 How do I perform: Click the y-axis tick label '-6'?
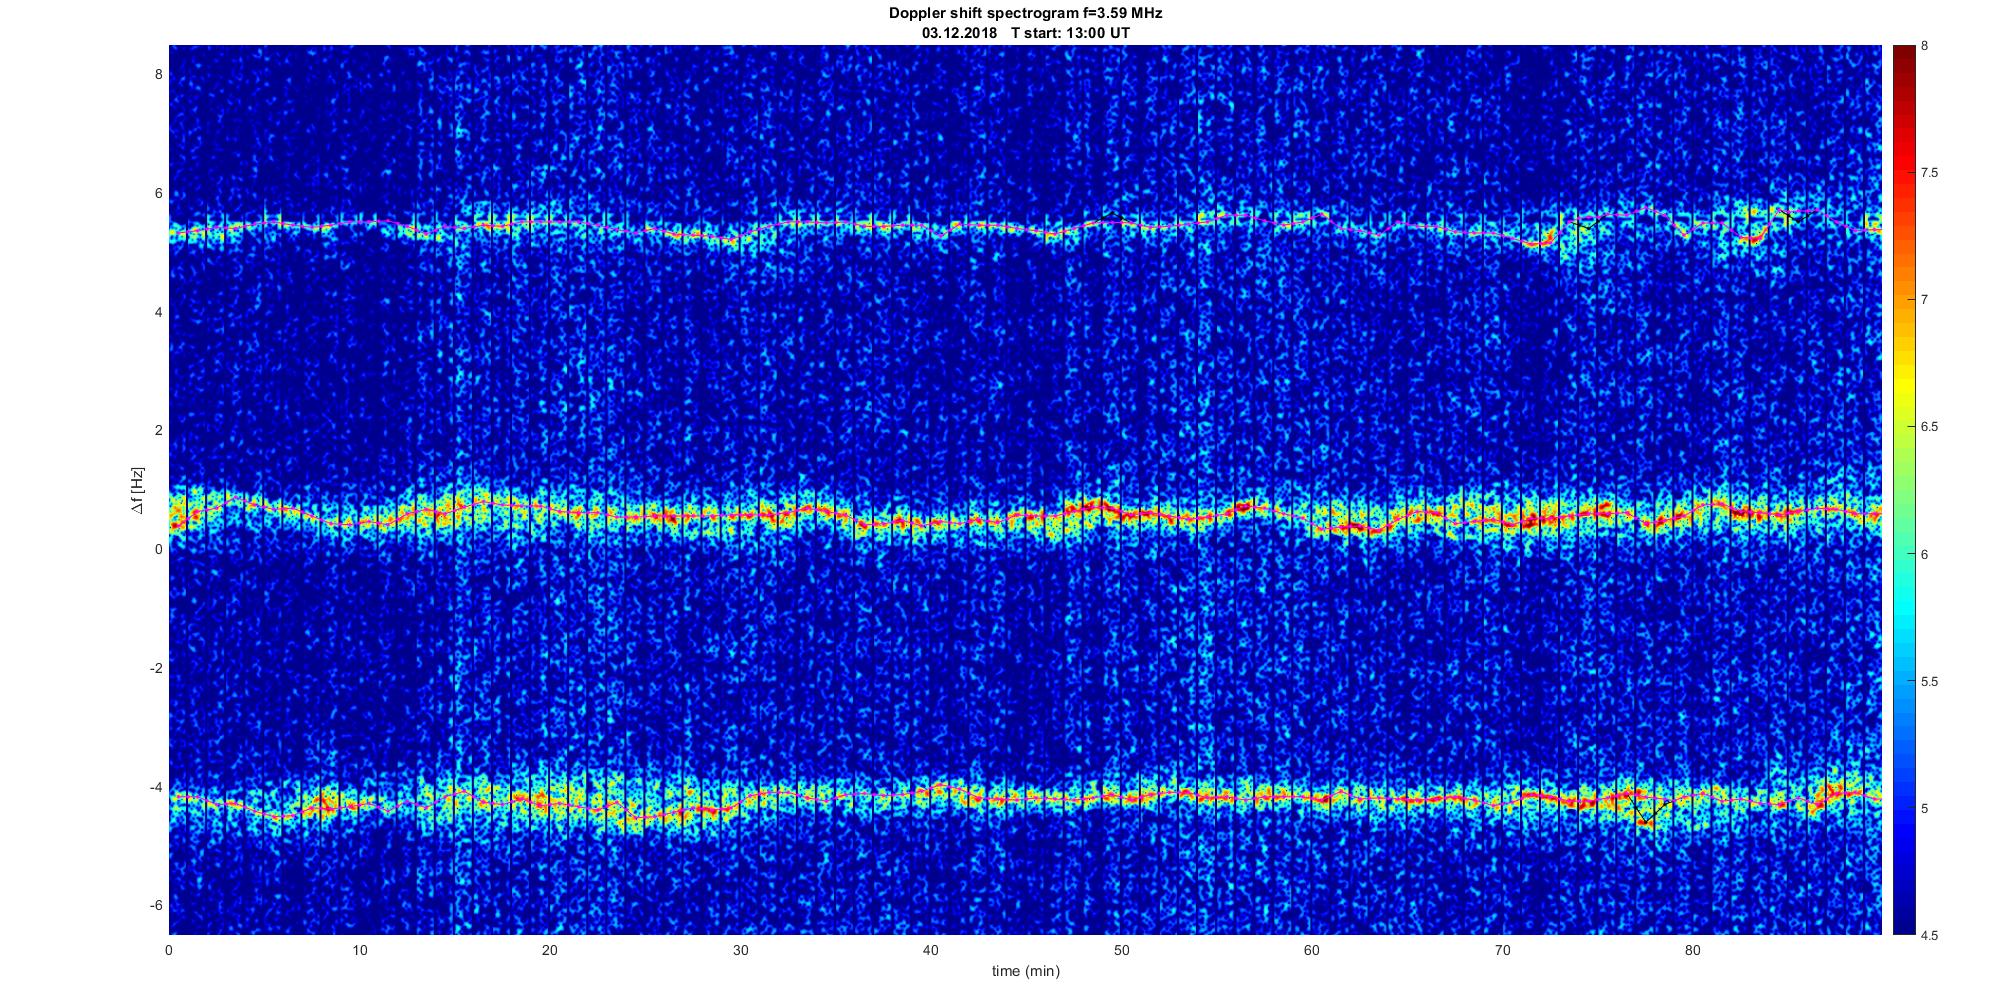(155, 905)
